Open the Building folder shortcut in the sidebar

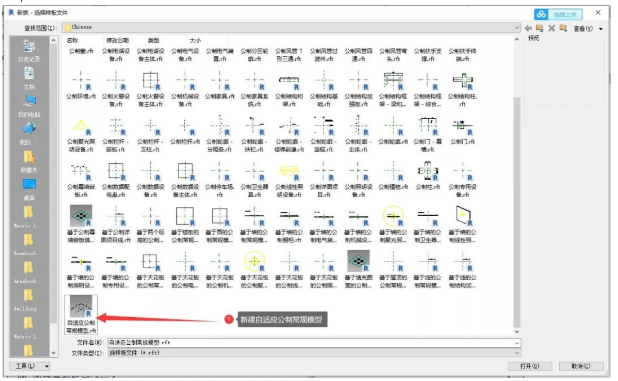pos(29,301)
